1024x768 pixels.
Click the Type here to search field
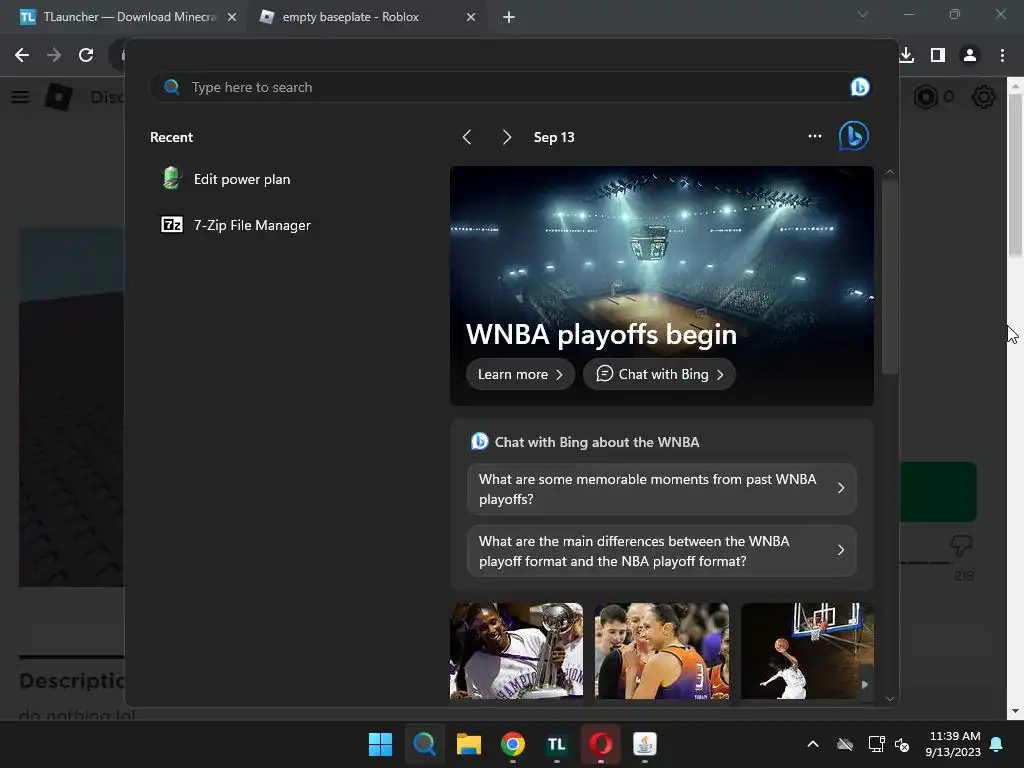(509, 87)
